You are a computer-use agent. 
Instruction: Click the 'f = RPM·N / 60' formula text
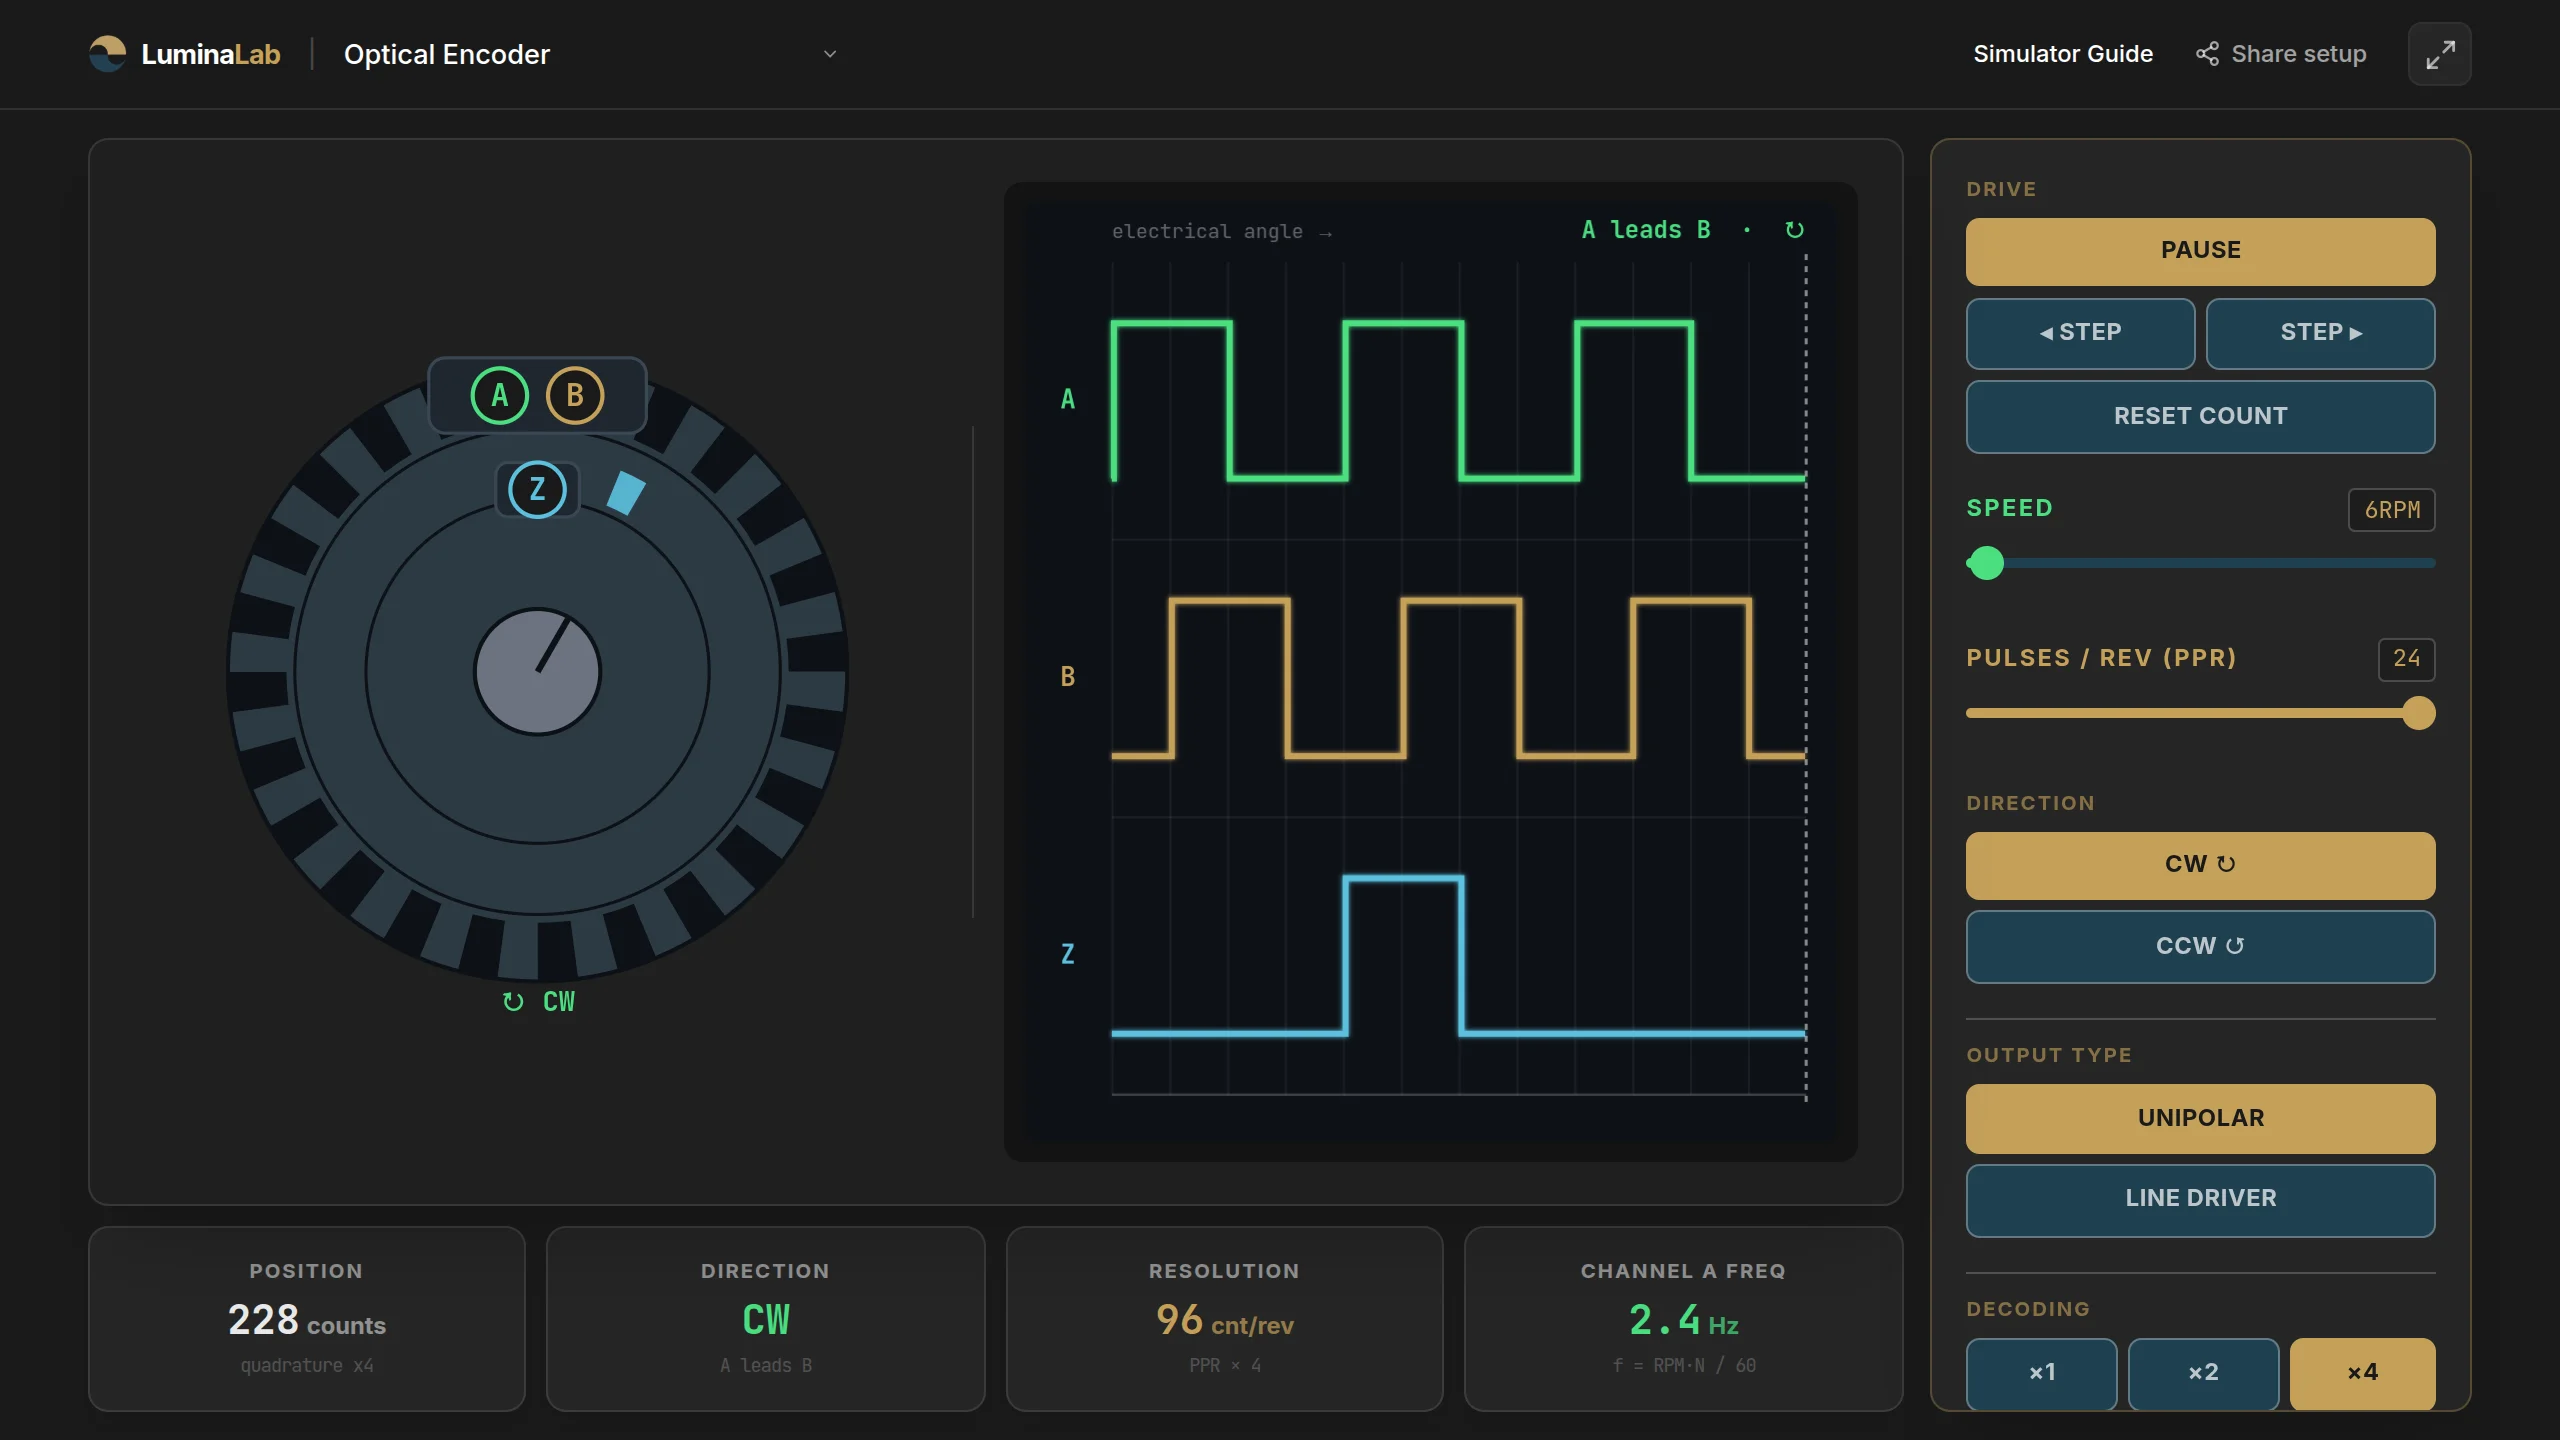(1683, 1366)
